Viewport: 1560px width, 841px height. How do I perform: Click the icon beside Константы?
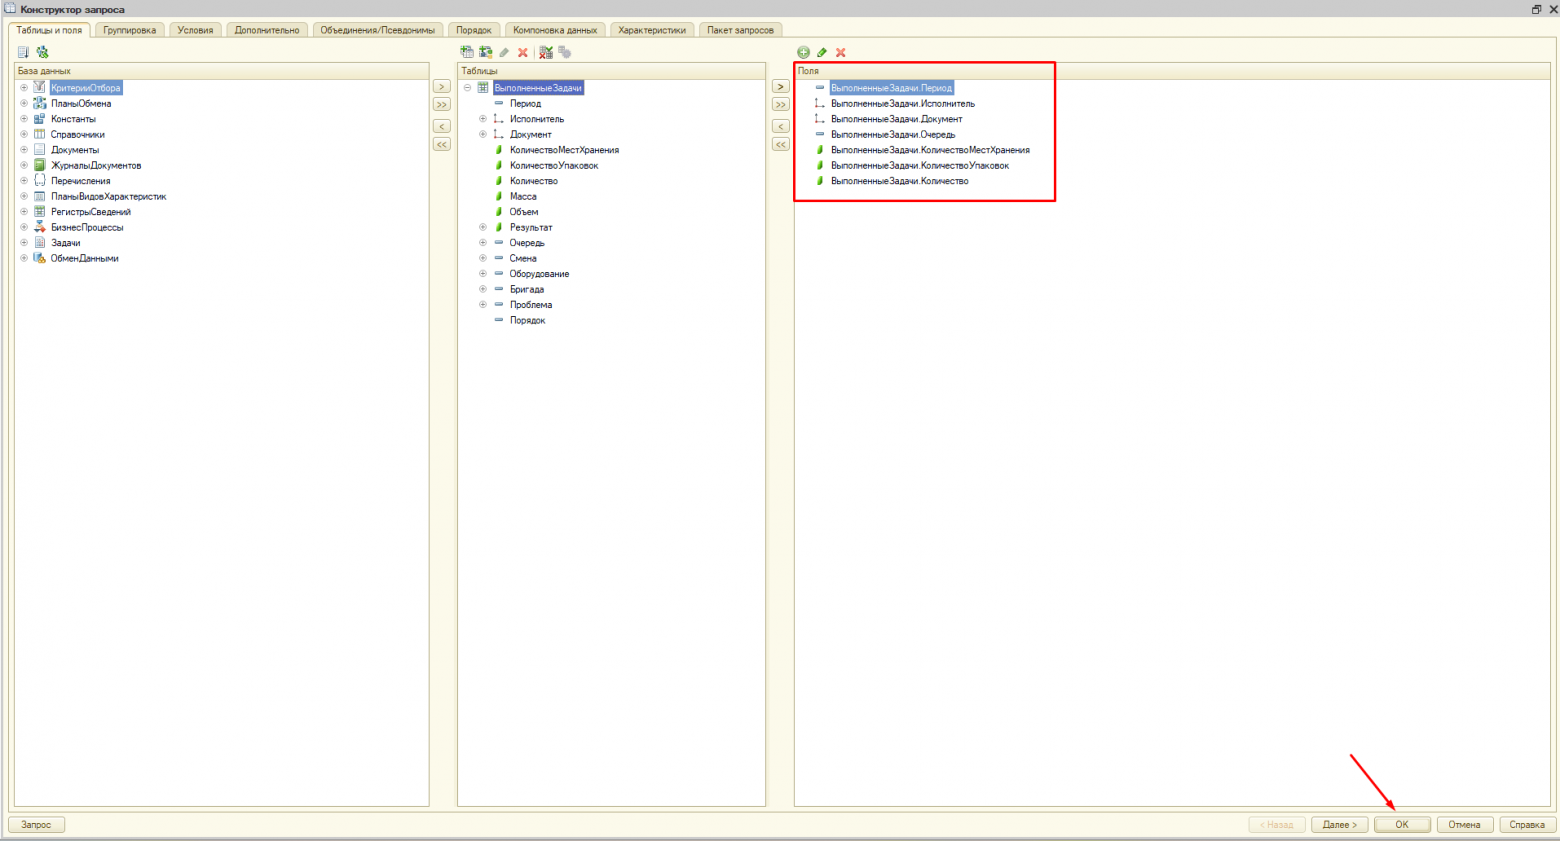pos(40,119)
